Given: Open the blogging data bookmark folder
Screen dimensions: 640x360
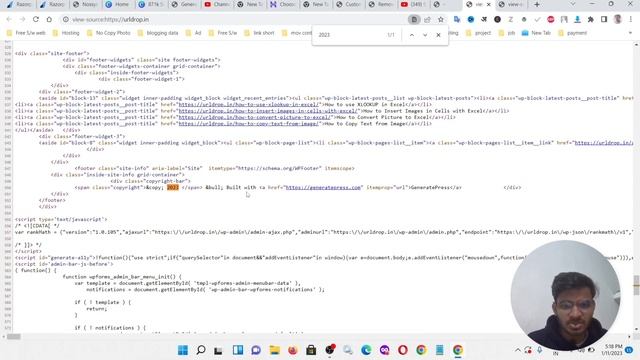Looking at the screenshot, I should (158, 33).
